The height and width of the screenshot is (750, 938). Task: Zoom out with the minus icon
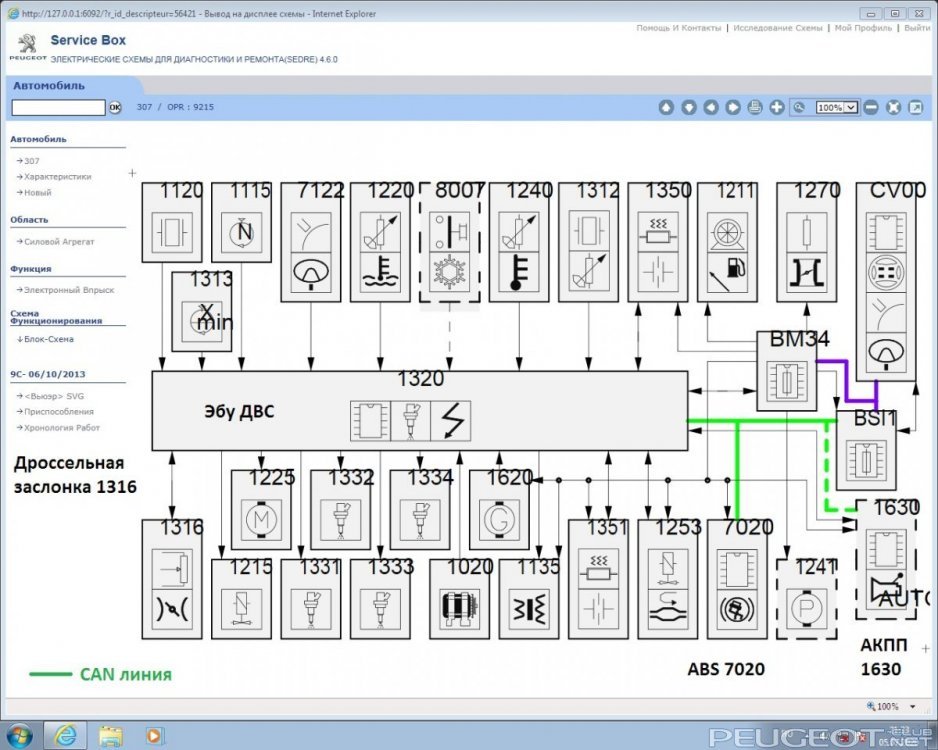pyautogui.click(x=871, y=107)
